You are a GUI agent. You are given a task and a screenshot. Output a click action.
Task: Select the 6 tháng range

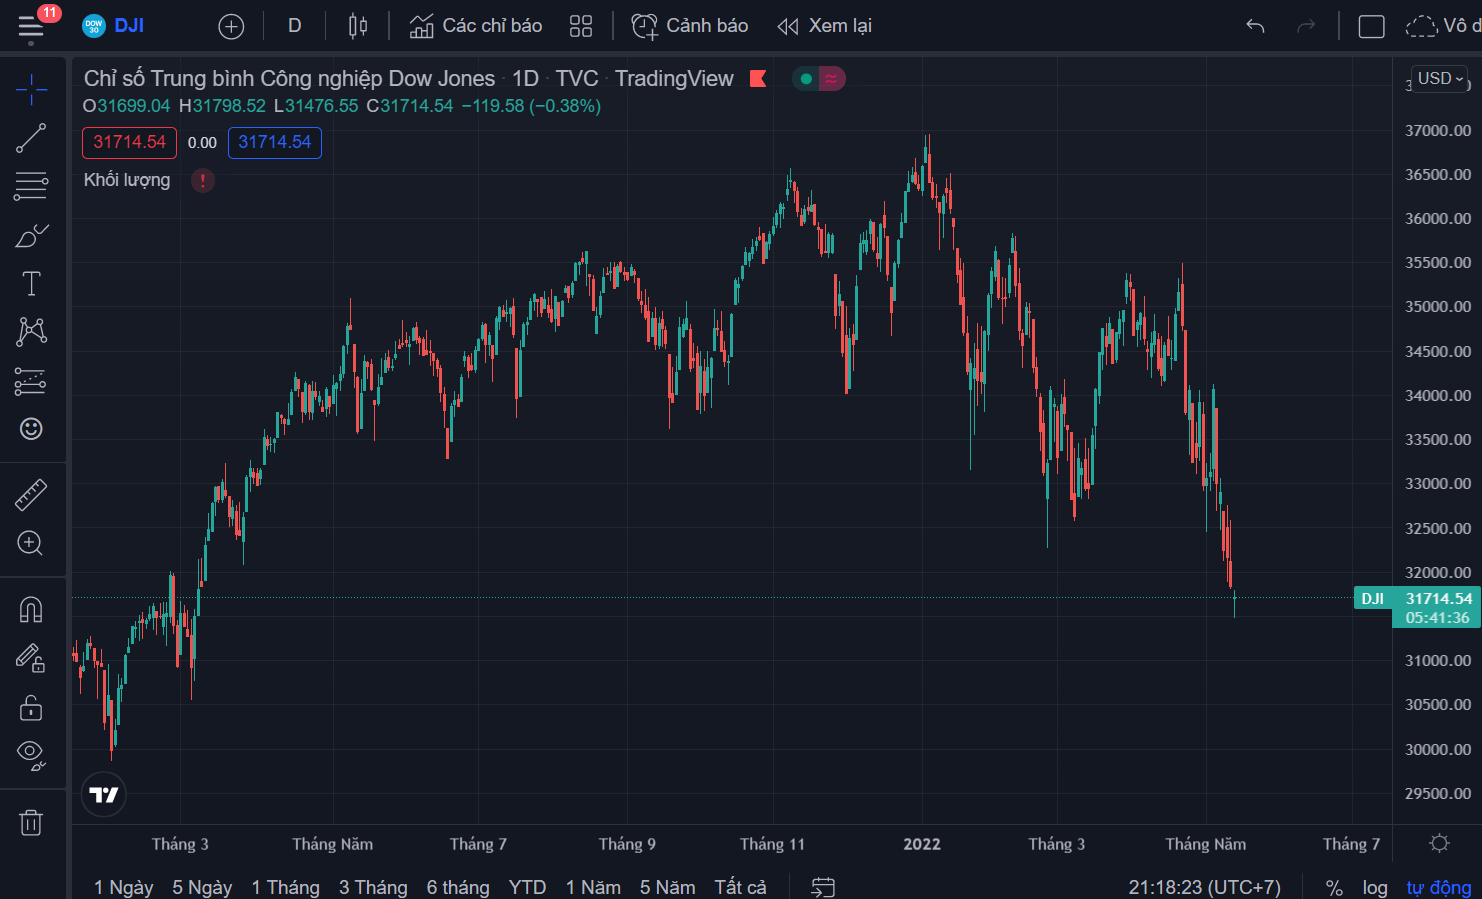(x=458, y=887)
